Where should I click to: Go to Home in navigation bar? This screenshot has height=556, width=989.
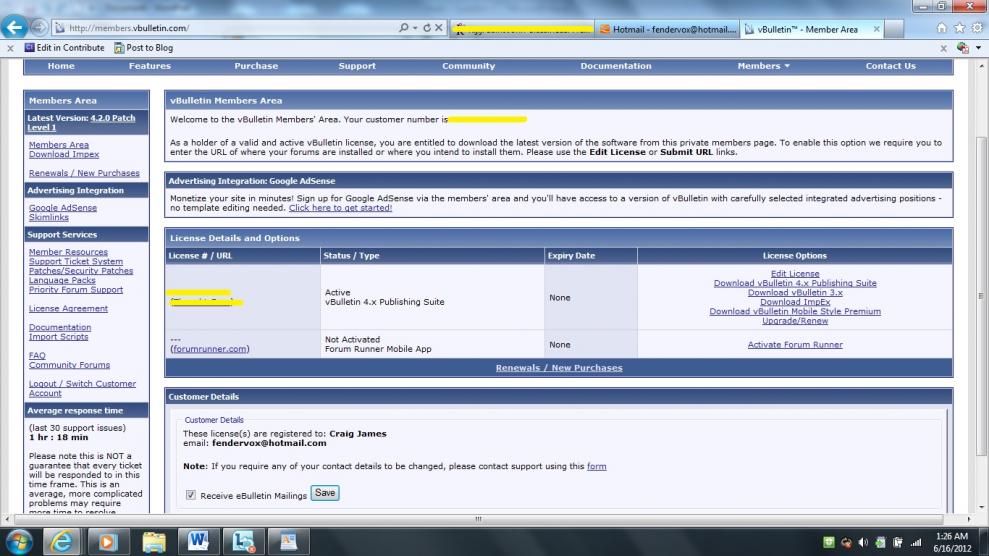(x=61, y=66)
